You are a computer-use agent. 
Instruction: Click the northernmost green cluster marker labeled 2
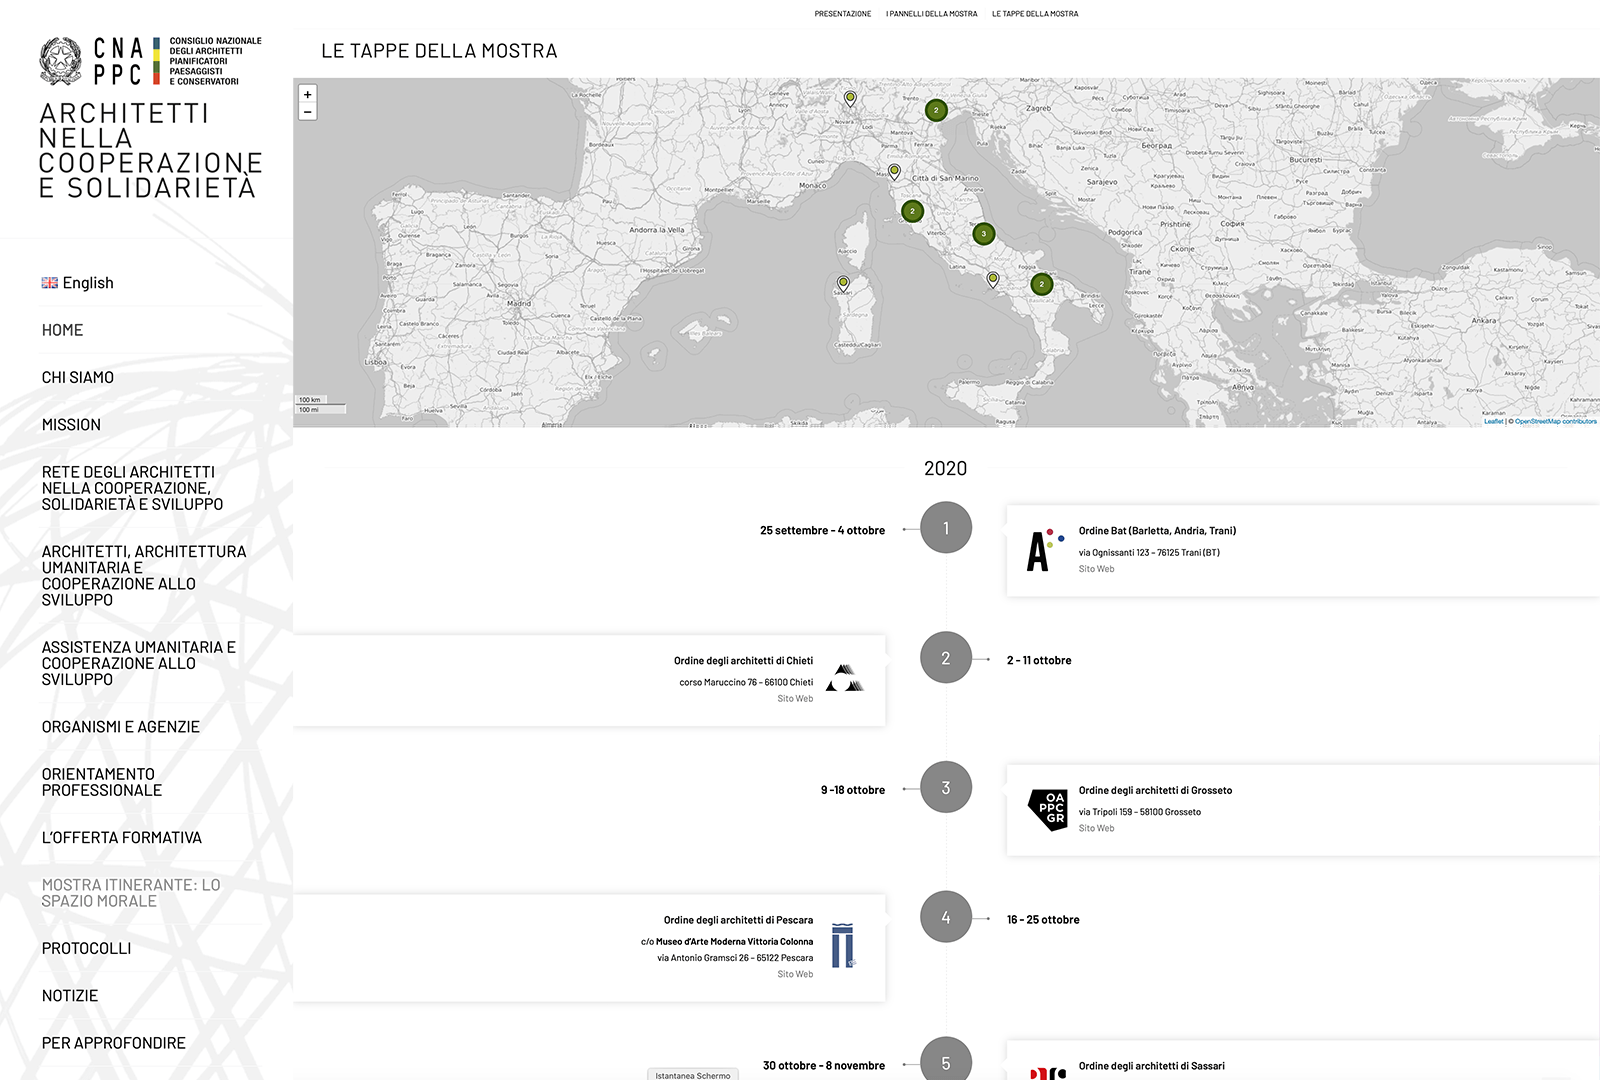pos(936,110)
